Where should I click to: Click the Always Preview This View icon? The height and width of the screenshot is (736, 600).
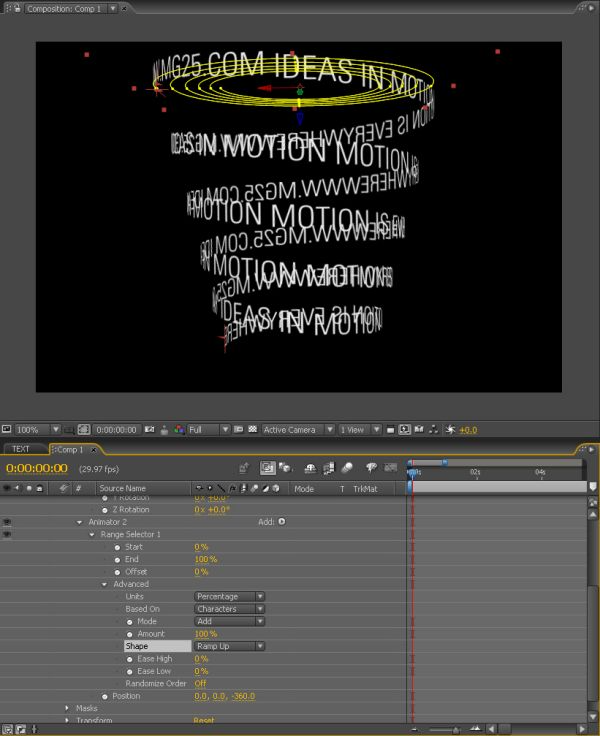click(x=7, y=429)
